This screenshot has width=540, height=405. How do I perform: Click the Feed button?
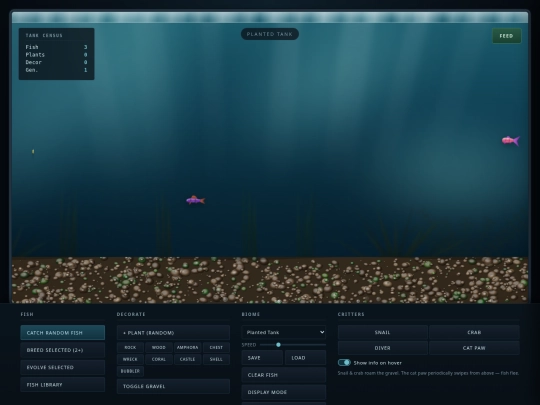coord(506,36)
